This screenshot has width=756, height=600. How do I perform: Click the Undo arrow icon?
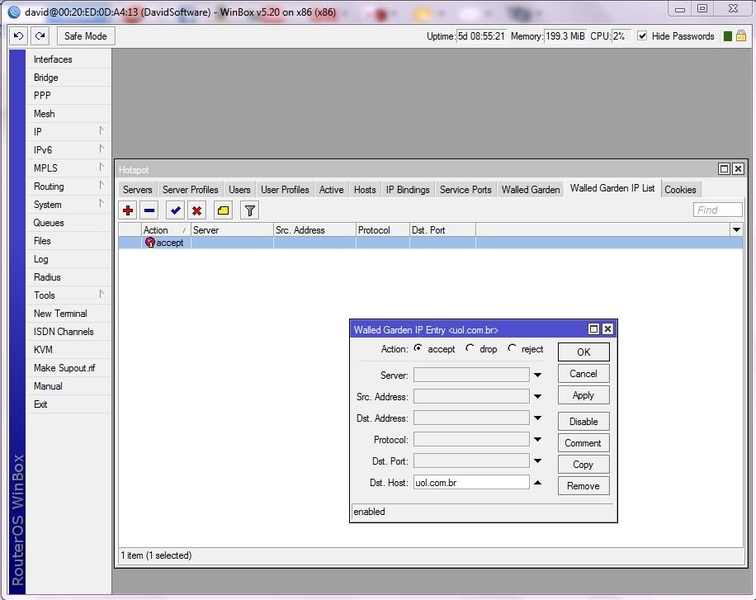tap(18, 36)
